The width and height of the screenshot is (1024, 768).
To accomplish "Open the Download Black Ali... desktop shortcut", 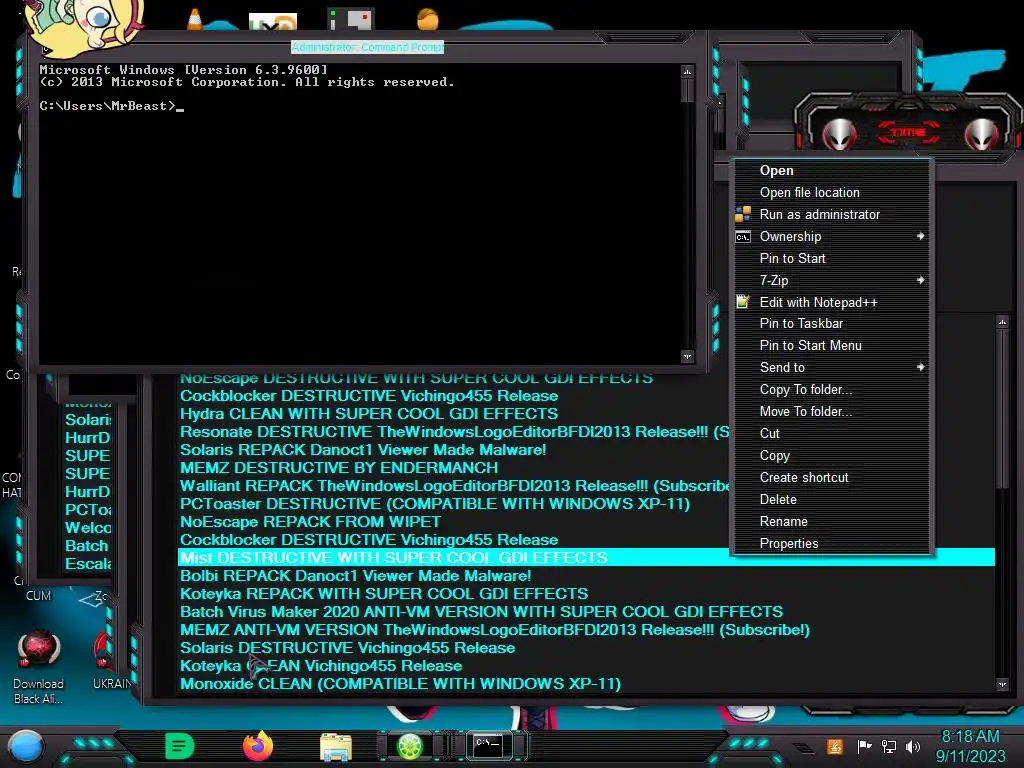I will (38, 666).
